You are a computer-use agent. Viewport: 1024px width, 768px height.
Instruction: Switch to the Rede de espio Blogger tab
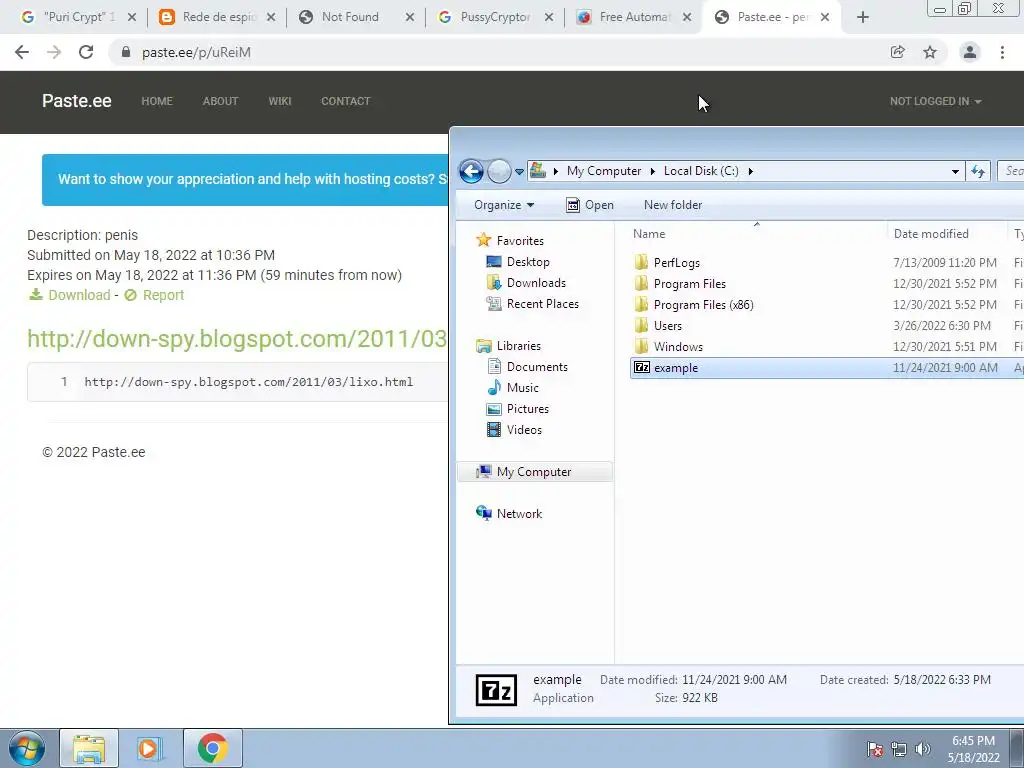(216, 17)
